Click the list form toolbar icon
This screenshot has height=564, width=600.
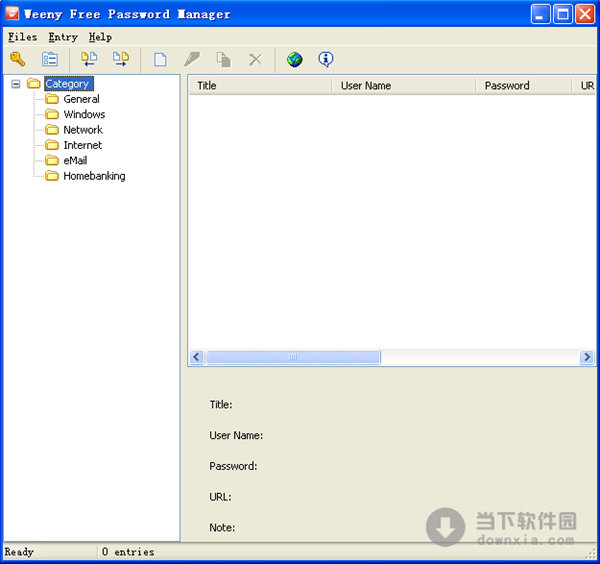[49, 60]
